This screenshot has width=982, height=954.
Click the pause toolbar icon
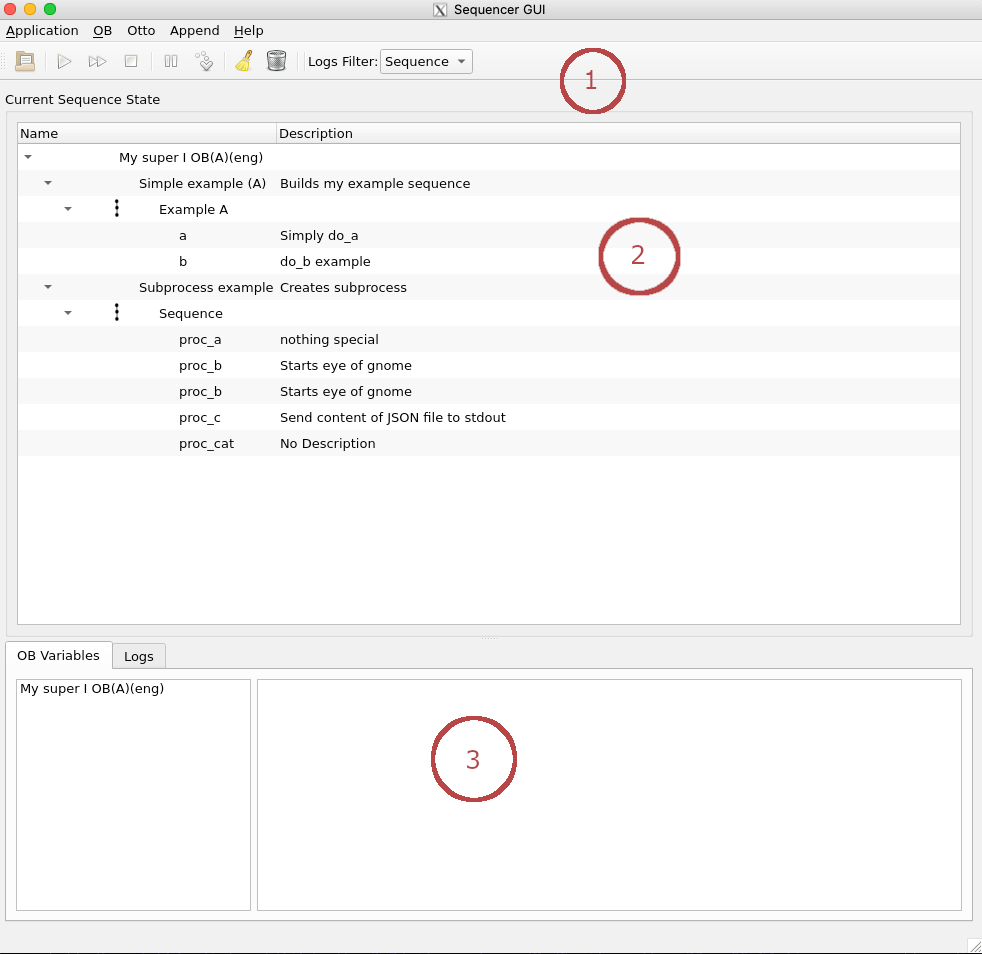170,61
